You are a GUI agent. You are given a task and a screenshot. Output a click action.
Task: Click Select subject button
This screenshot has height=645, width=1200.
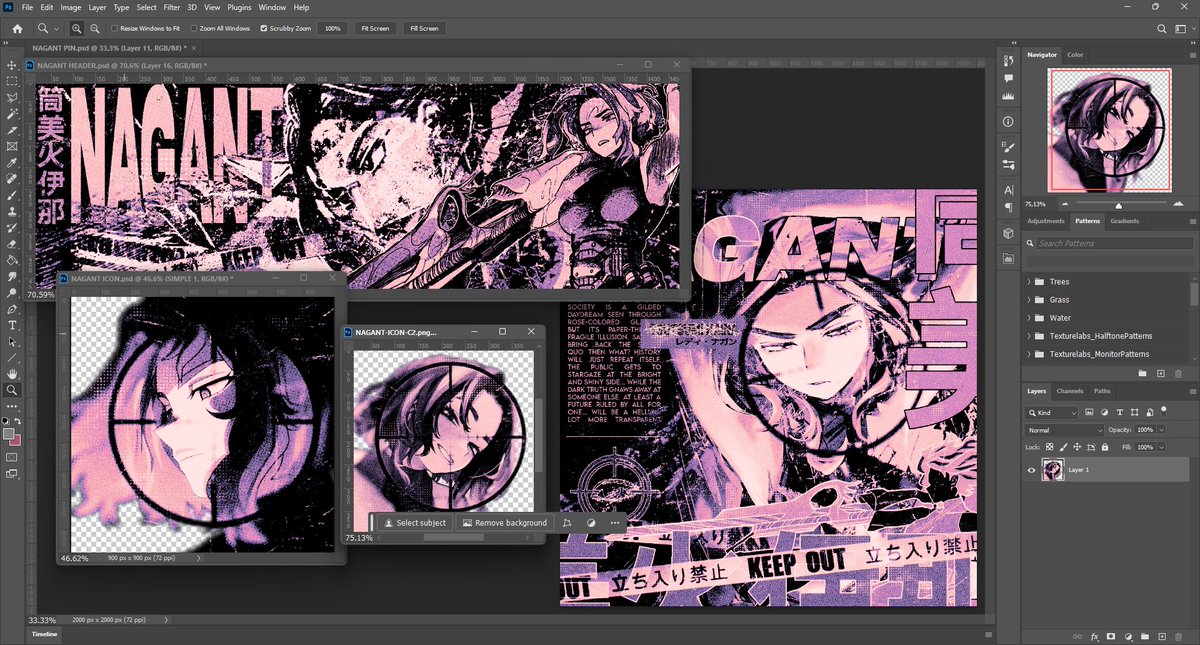pyautogui.click(x=415, y=523)
